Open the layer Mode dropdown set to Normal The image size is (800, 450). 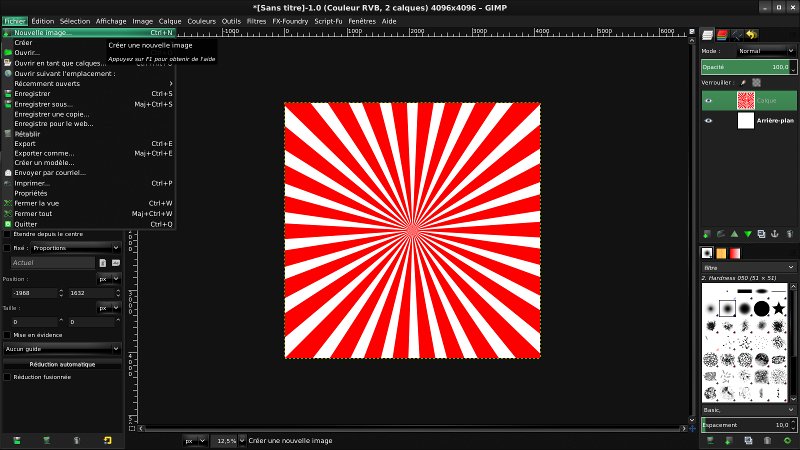coord(765,51)
